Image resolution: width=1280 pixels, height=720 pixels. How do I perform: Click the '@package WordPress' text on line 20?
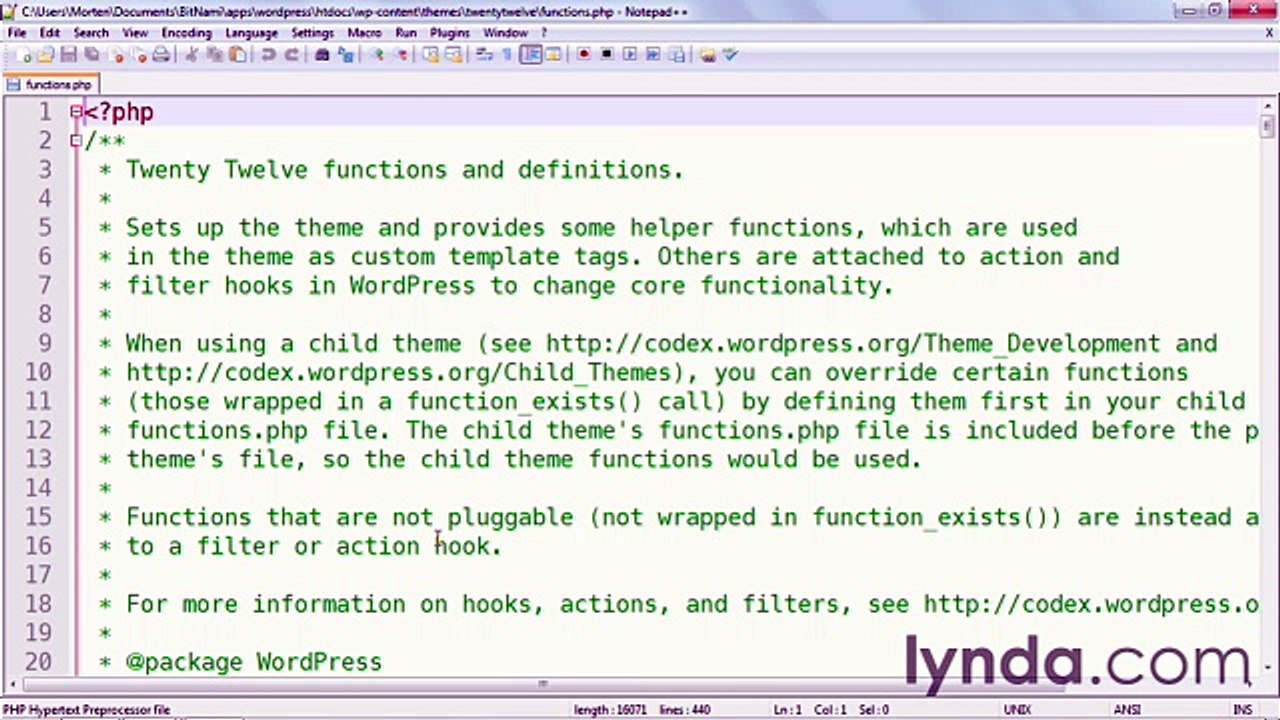254,662
